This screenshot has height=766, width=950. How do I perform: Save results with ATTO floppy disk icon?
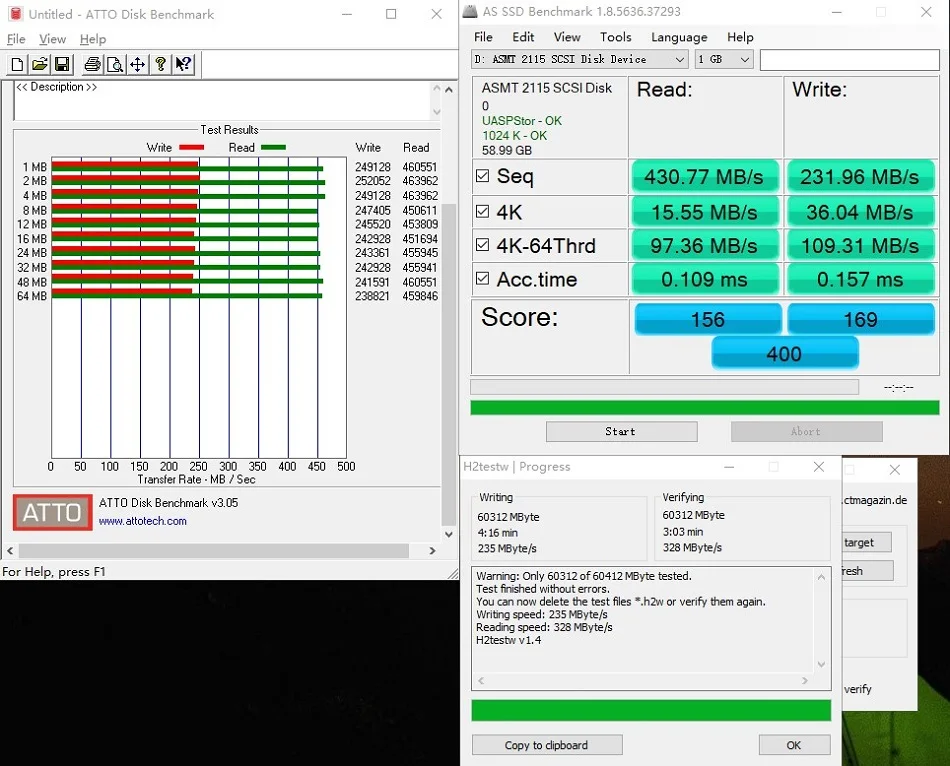pos(62,64)
